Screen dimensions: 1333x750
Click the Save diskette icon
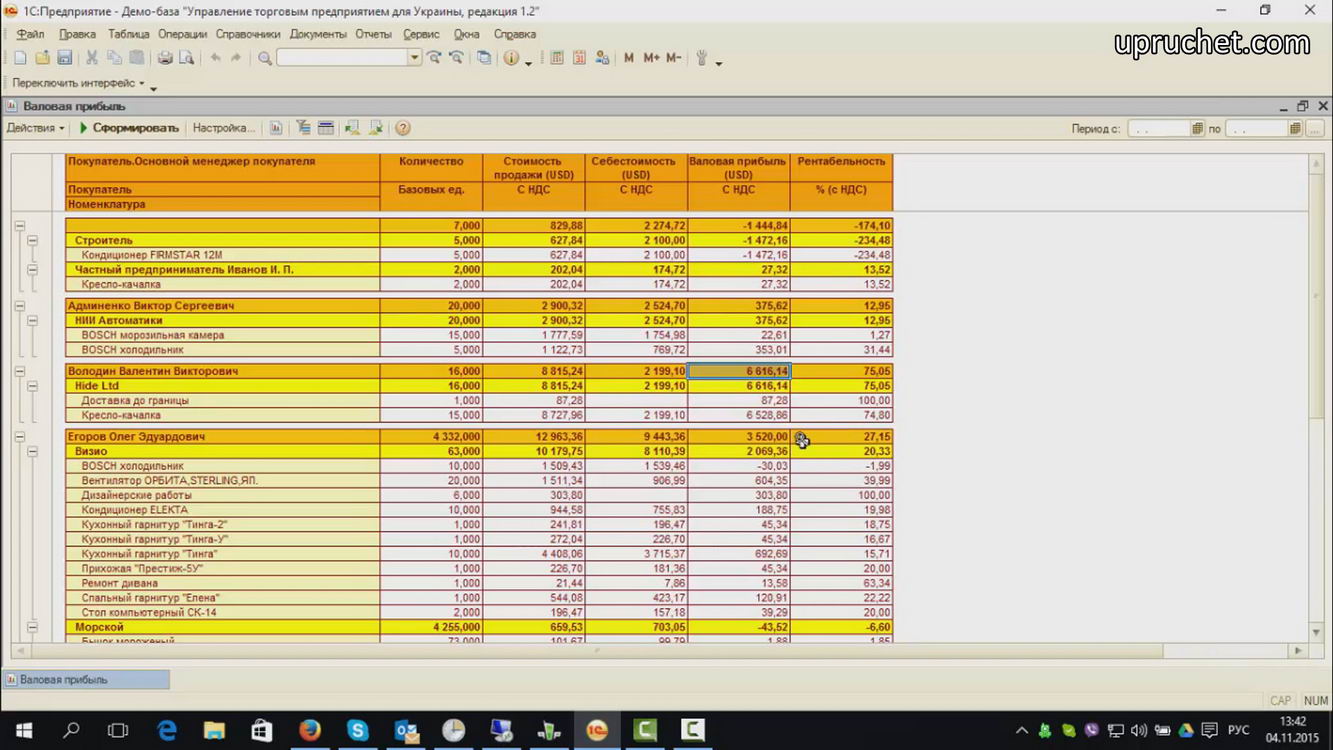65,58
